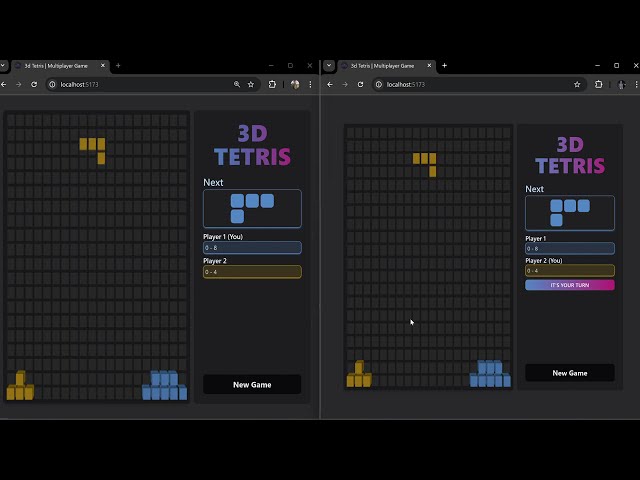Open extensions puzzle icon in right window

[598, 84]
